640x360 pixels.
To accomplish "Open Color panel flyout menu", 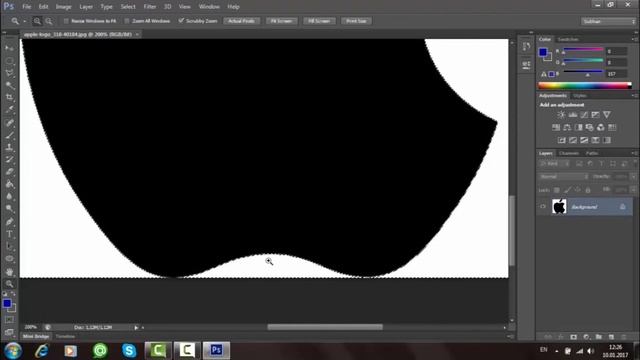I will [634, 39].
